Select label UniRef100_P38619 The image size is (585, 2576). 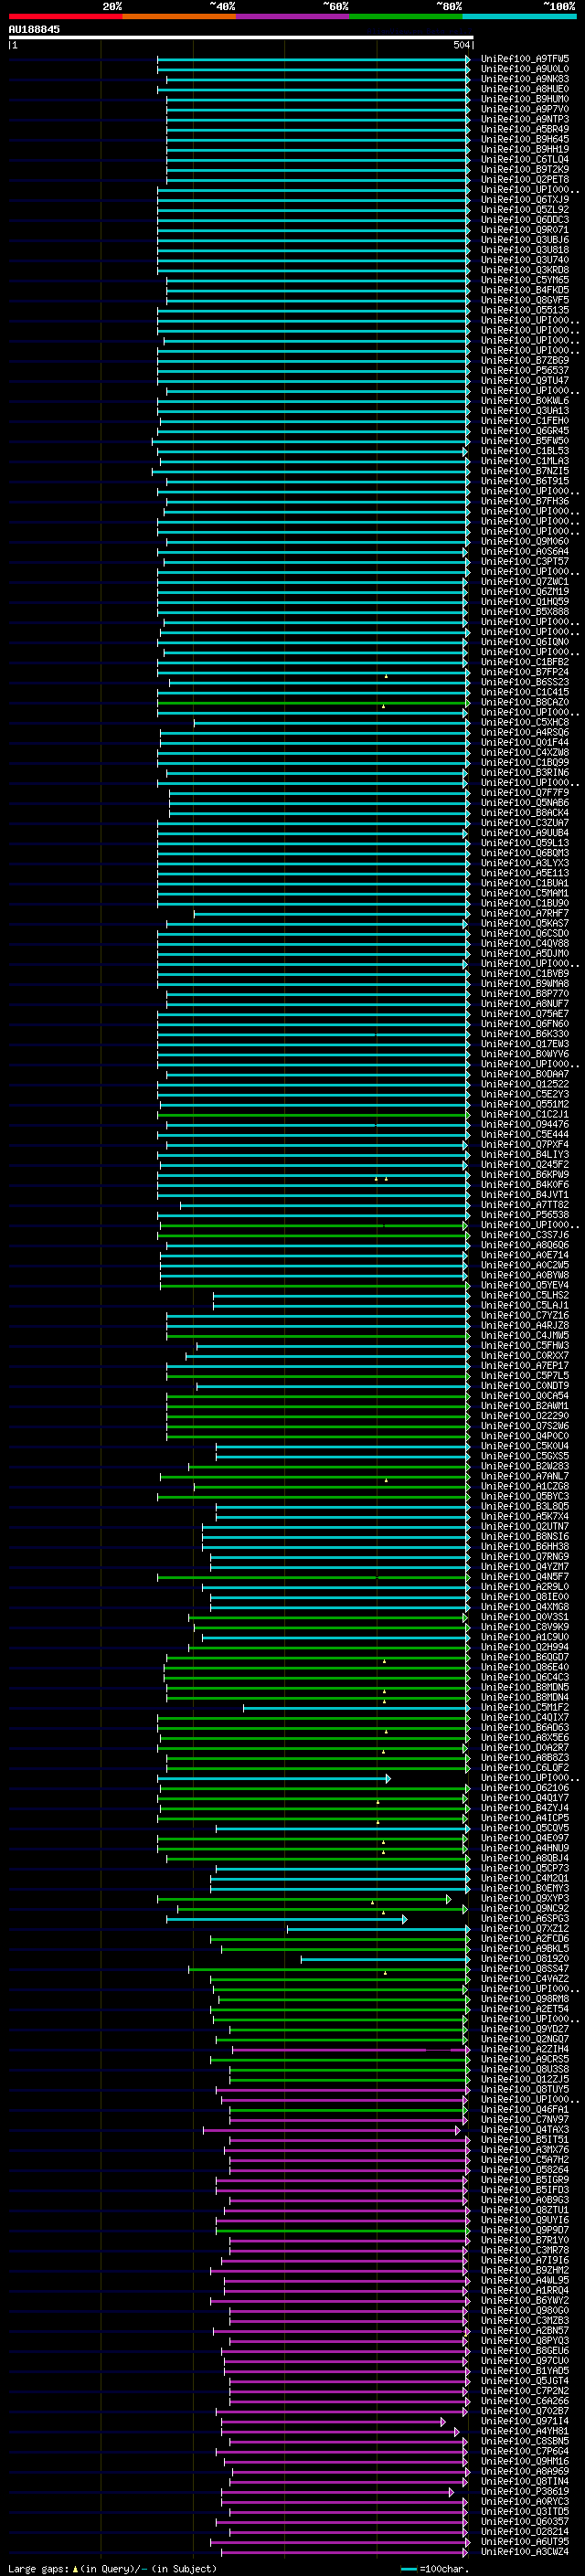525,2491
